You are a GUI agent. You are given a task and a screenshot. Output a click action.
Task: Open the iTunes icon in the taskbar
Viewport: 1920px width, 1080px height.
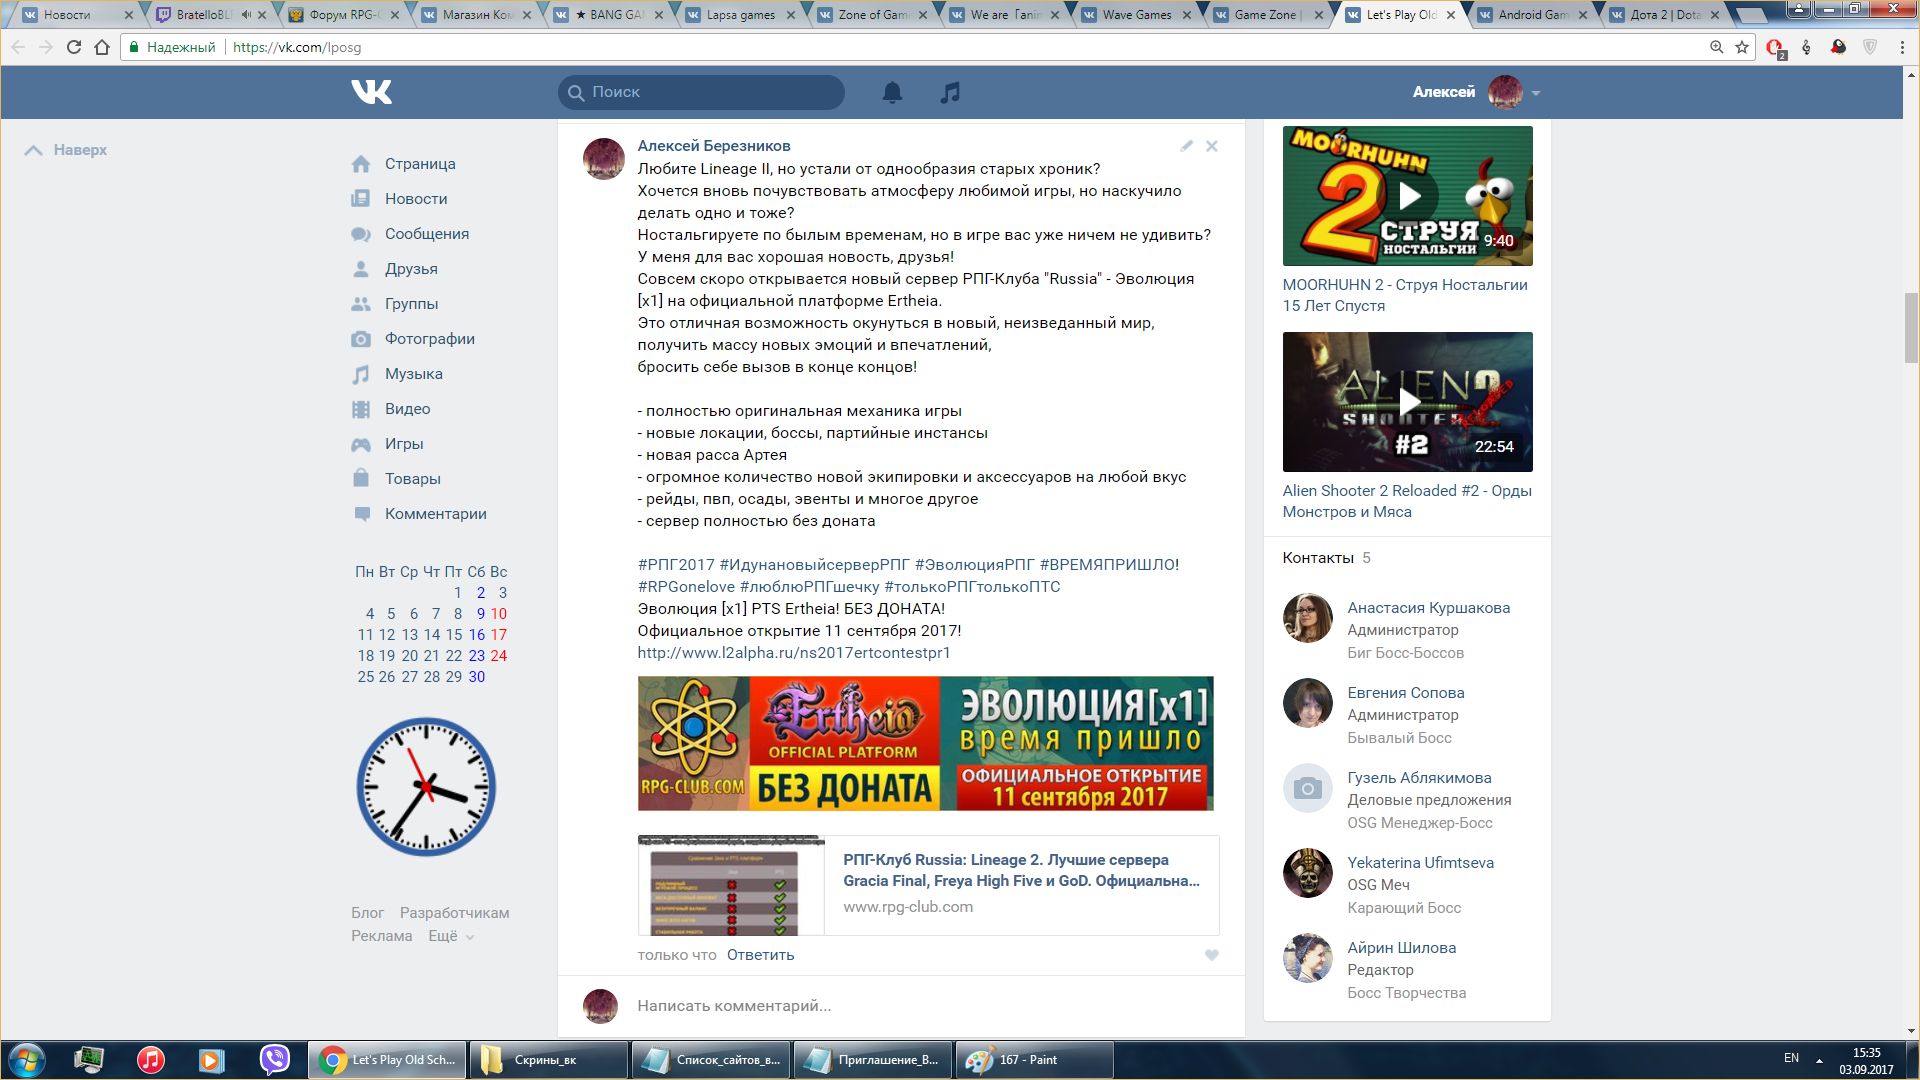point(151,1059)
